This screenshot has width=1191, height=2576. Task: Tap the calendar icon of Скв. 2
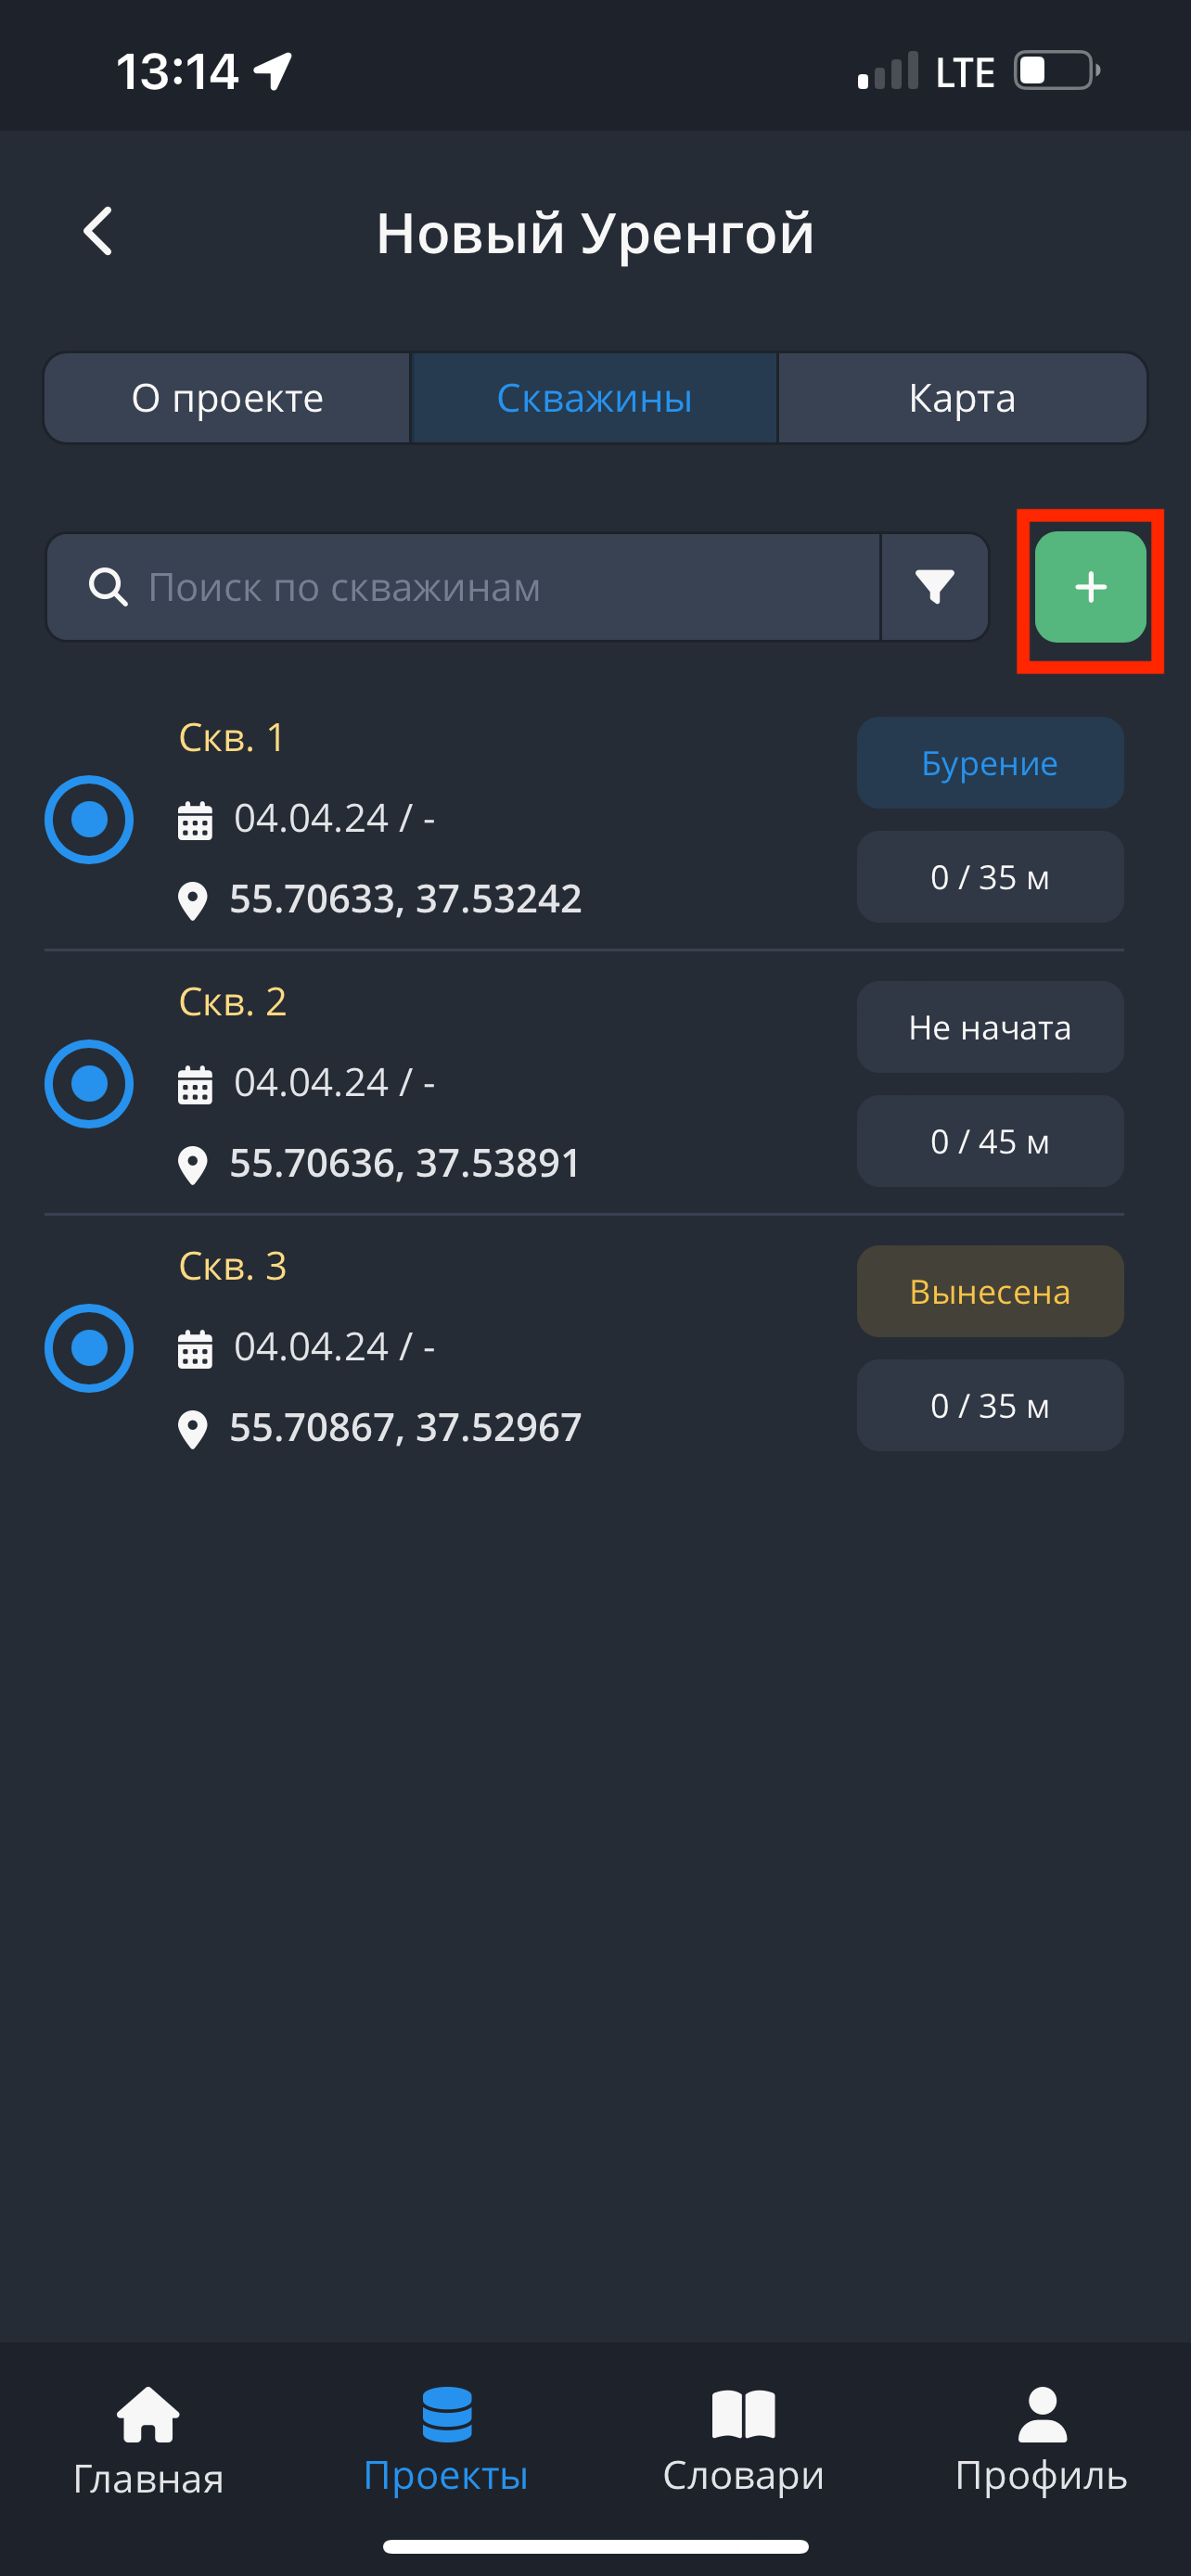coord(195,1084)
